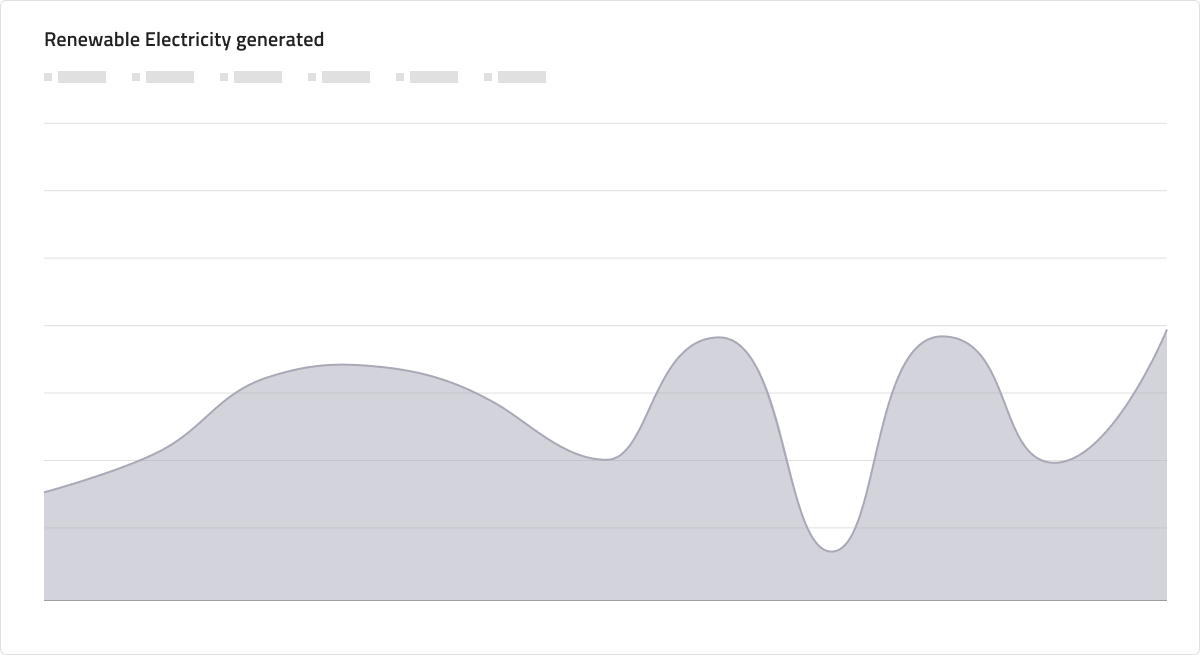Click the top of the broad first hump

[x=342, y=364]
